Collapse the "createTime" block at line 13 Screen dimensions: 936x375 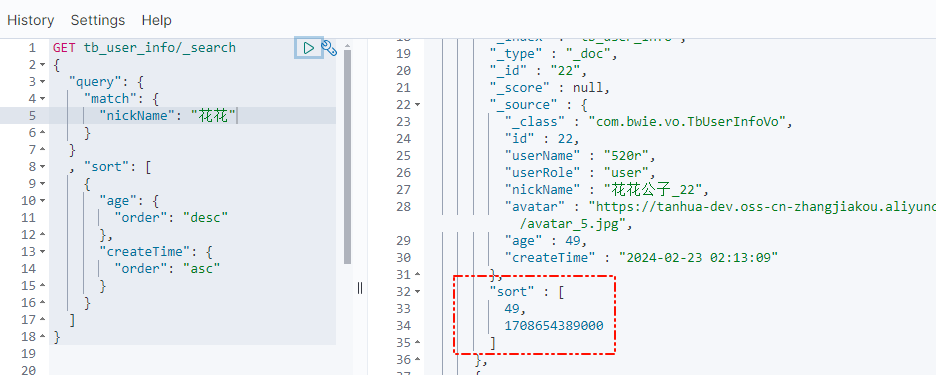[42, 252]
